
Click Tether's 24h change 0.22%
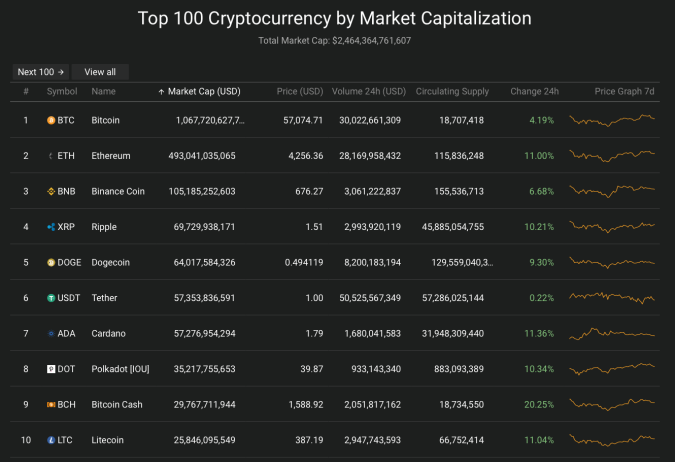click(x=542, y=298)
